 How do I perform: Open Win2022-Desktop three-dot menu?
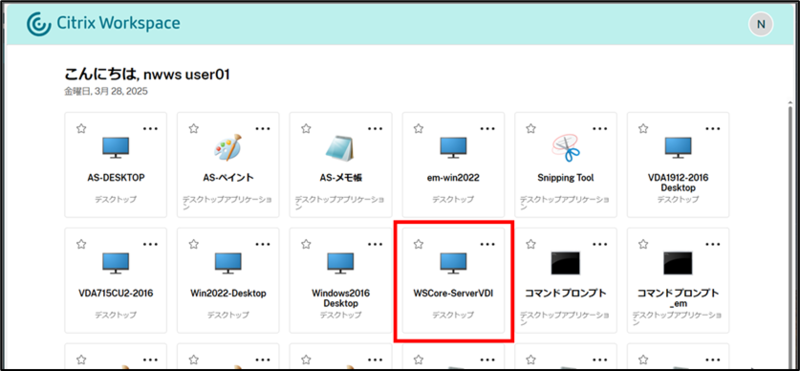(x=263, y=244)
